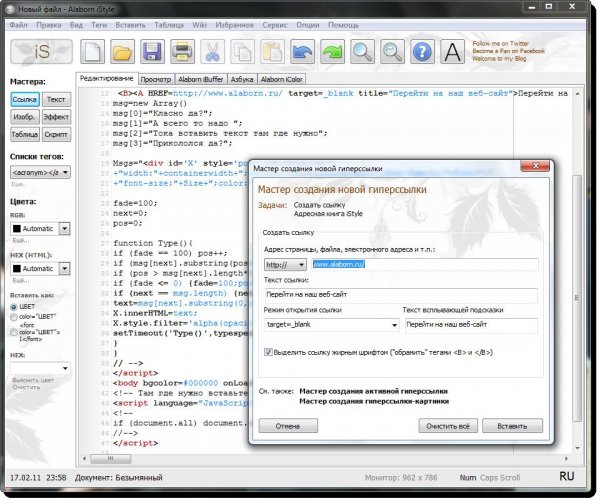Viewport: 600px width, 501px height.
Task: Open the Файл menu
Action: pyautogui.click(x=18, y=25)
